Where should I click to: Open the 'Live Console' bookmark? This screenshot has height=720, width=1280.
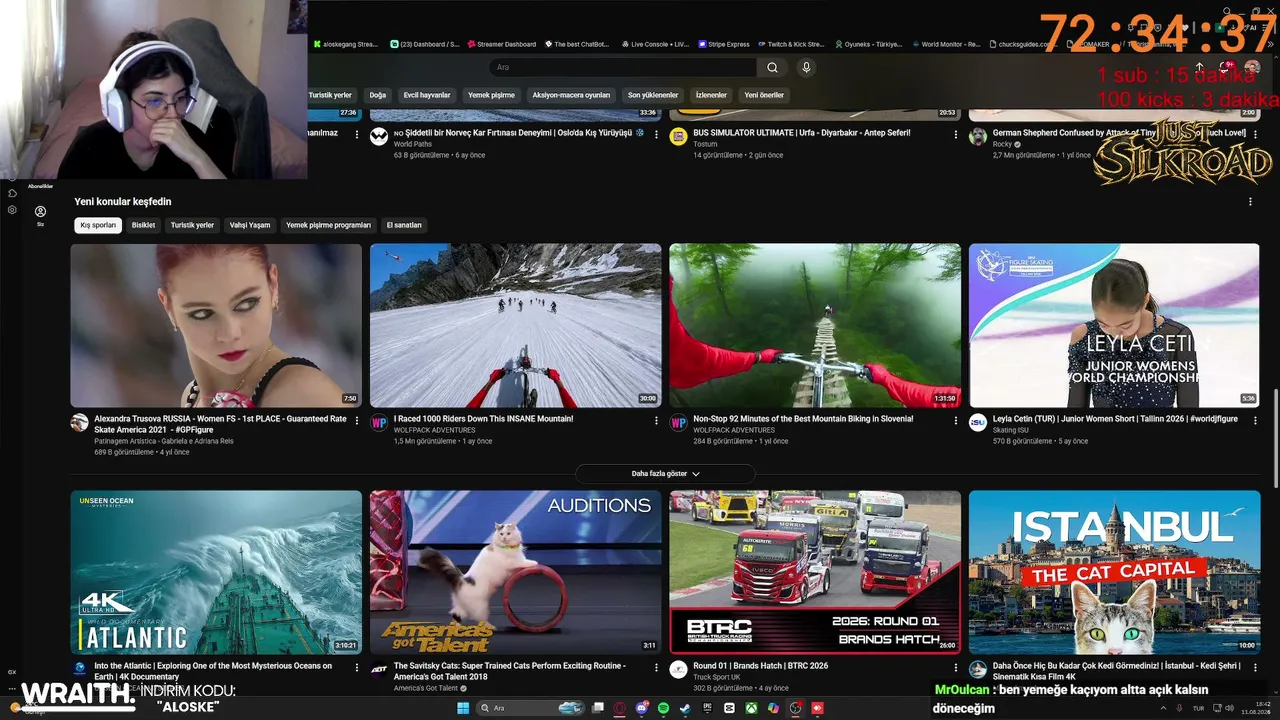click(x=655, y=44)
